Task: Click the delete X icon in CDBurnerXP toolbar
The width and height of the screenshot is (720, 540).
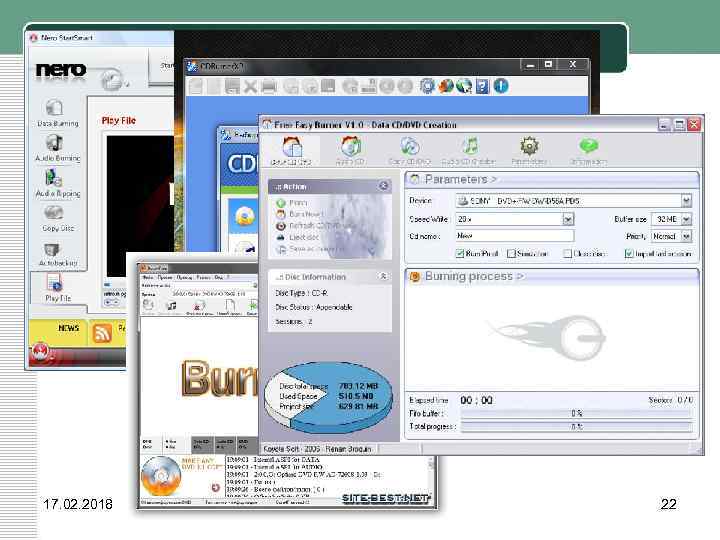Action: click(250, 86)
